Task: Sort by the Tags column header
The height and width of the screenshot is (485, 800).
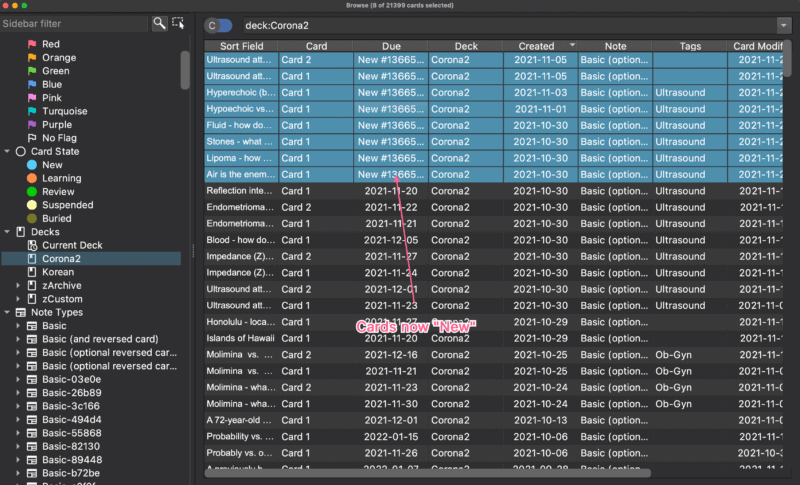Action: [690, 46]
